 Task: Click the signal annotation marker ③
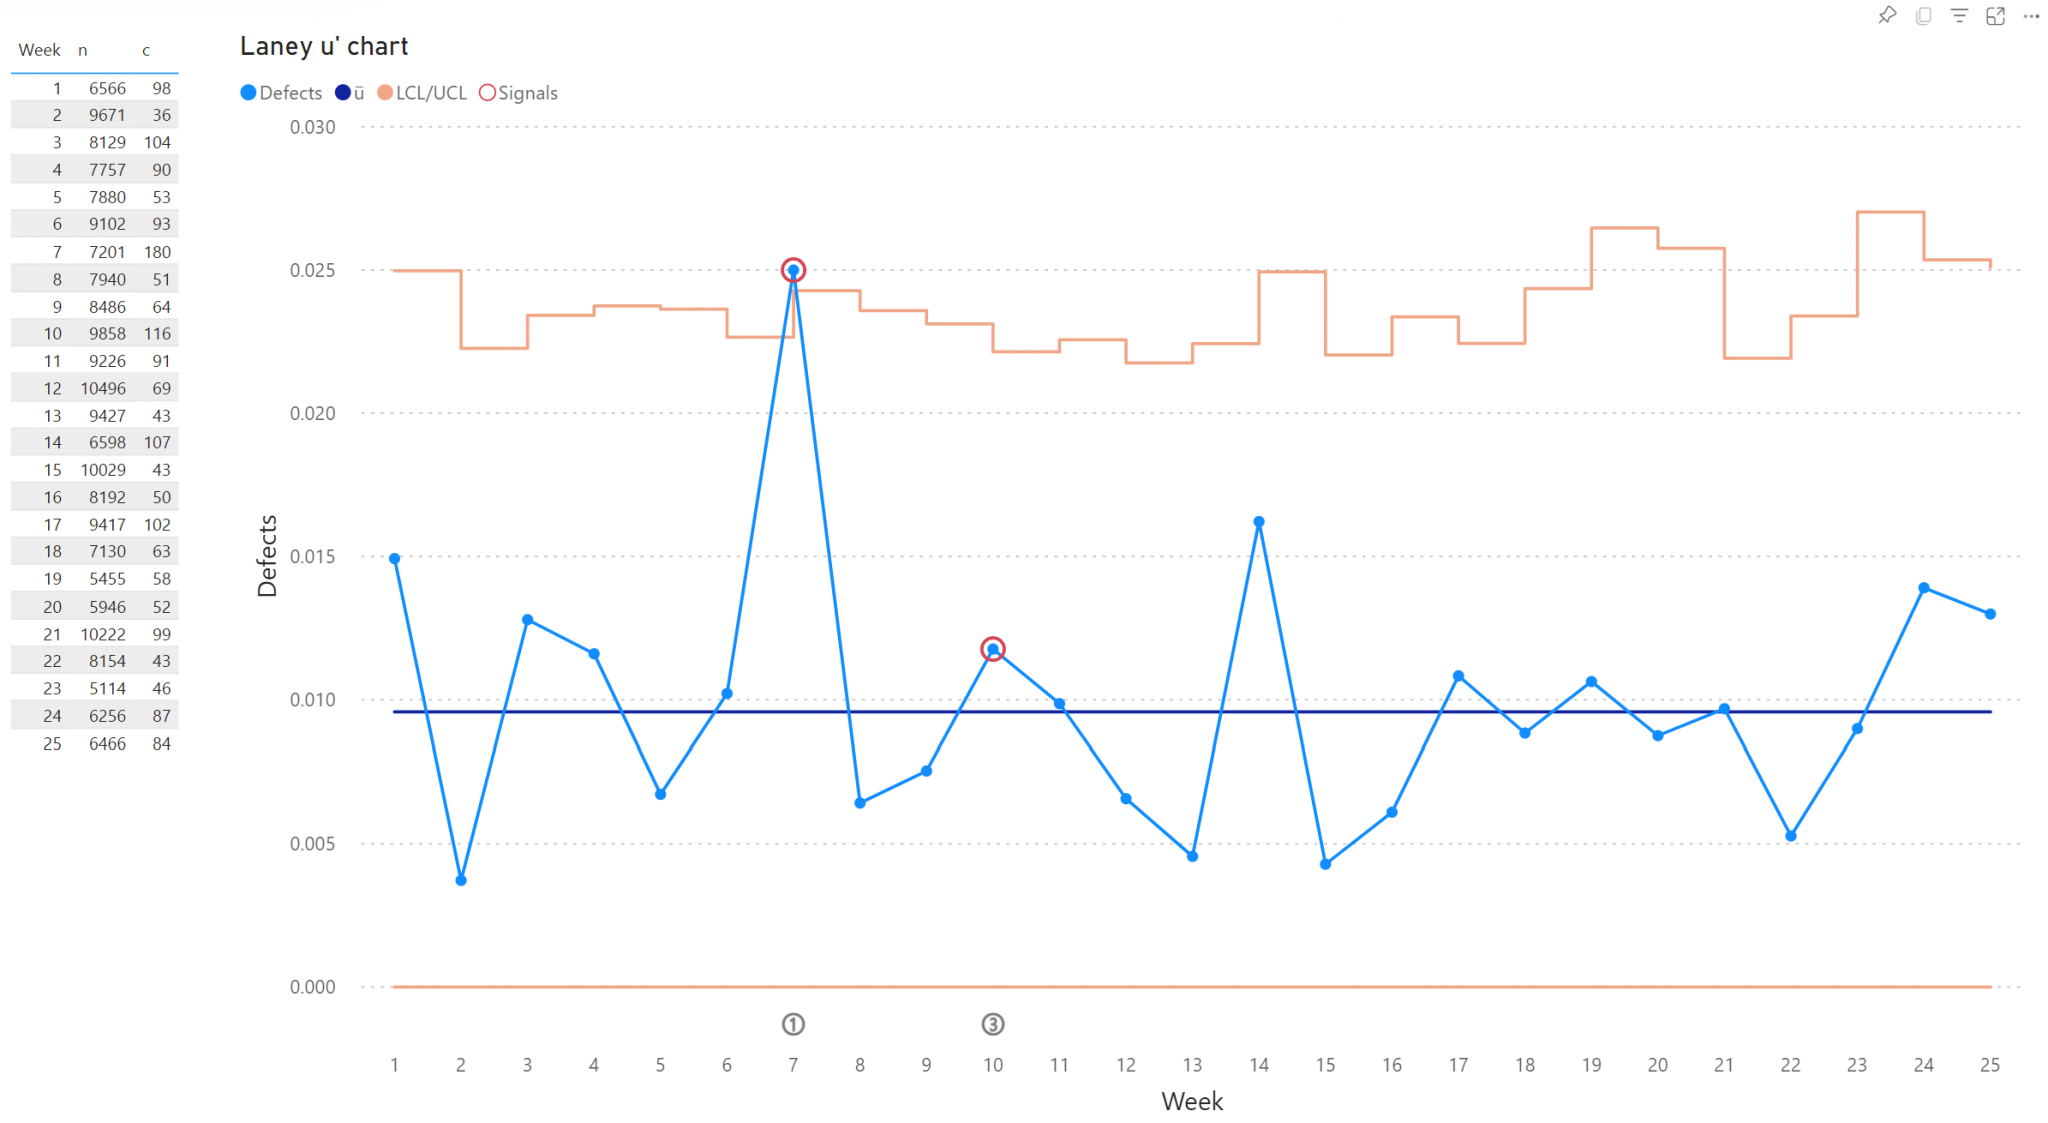pos(993,1025)
